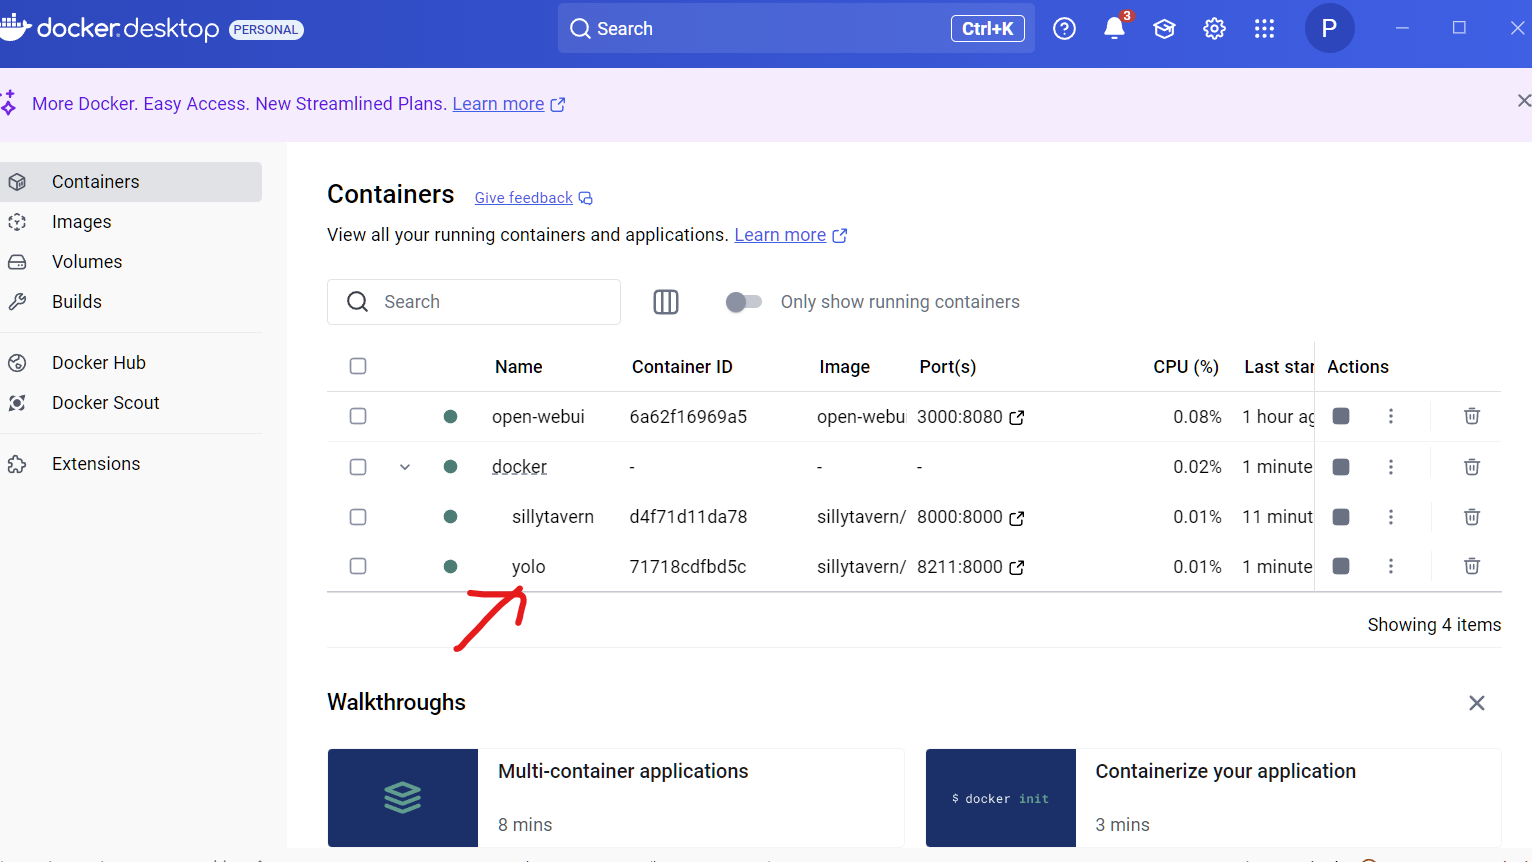Open the help question mark icon
Image resolution: width=1532 pixels, height=862 pixels.
(1065, 29)
